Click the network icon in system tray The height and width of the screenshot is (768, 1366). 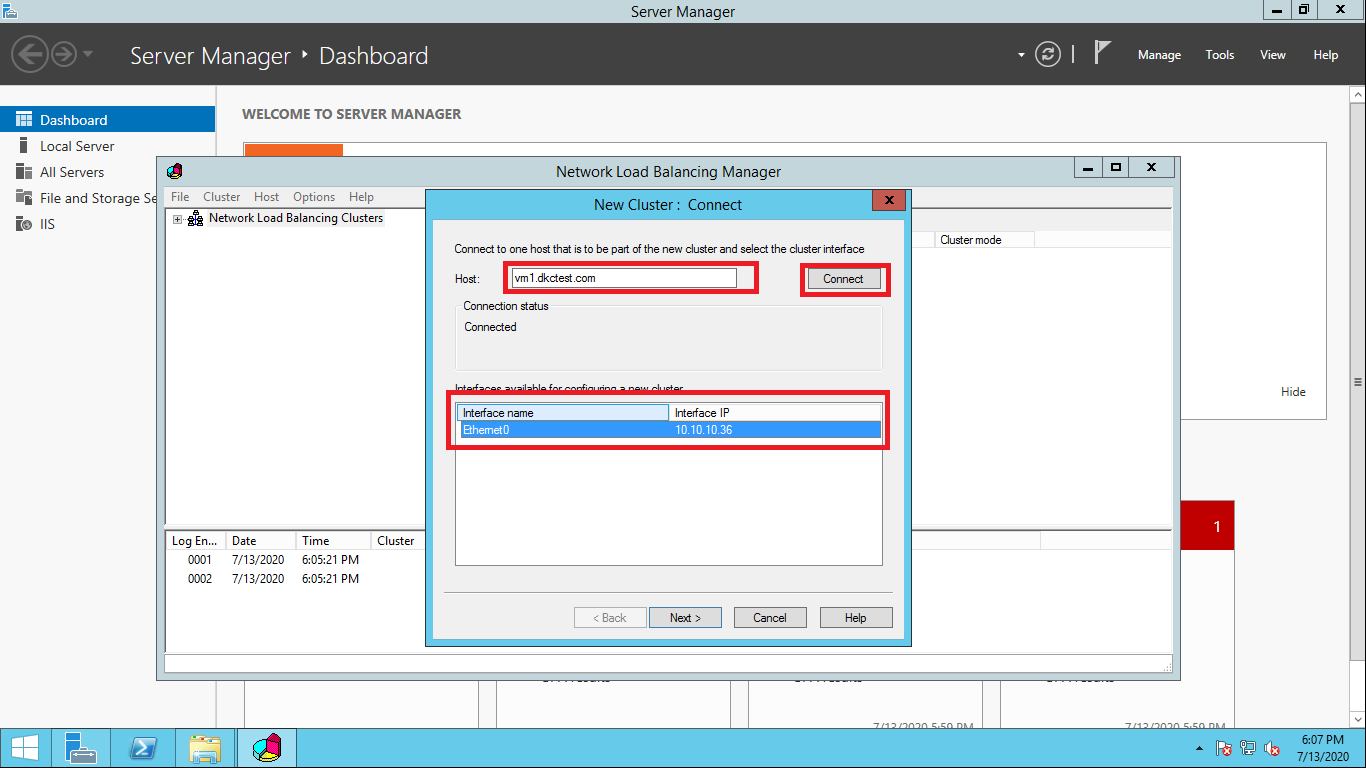coord(1248,748)
